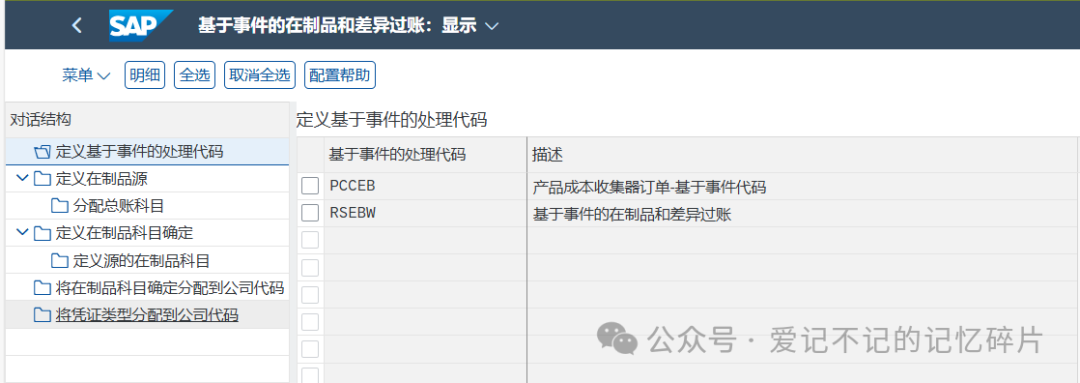The width and height of the screenshot is (1080, 383).
Task: Click the 对话结构 panel header
Action: click(x=147, y=120)
